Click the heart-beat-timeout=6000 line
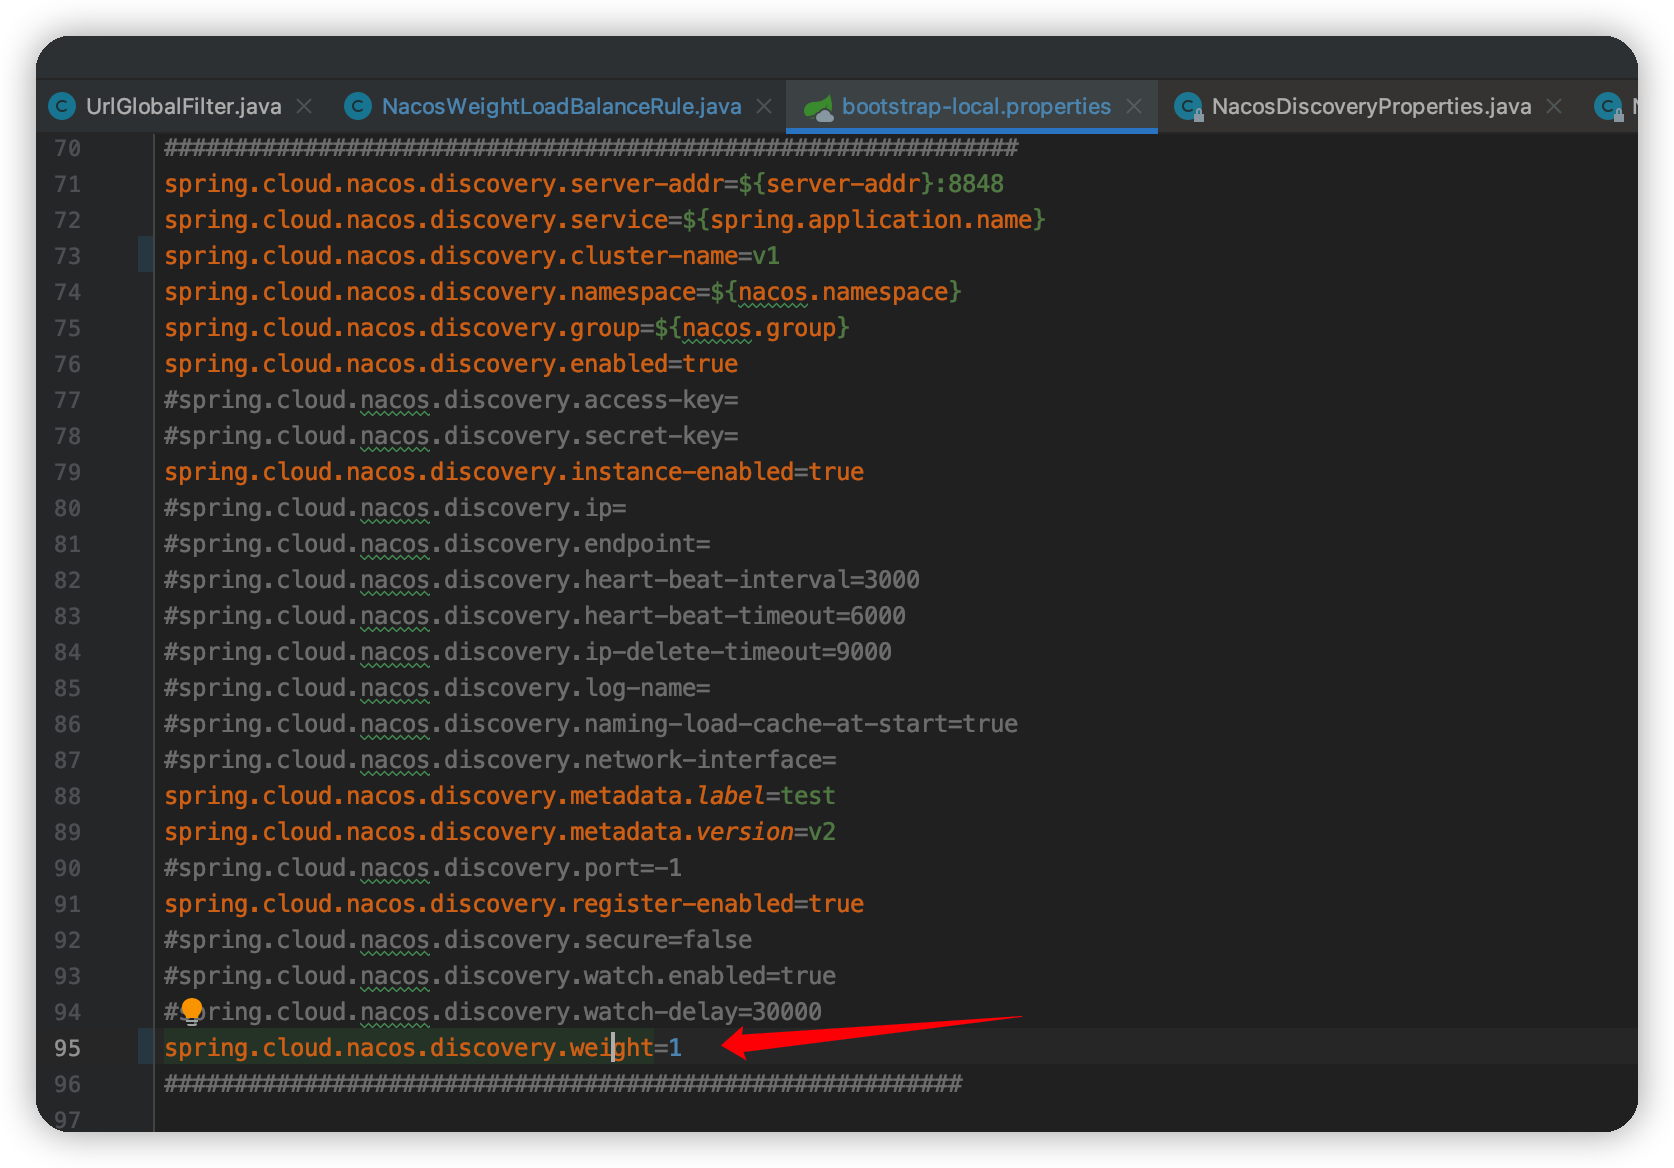The image size is (1674, 1168). pos(535,615)
